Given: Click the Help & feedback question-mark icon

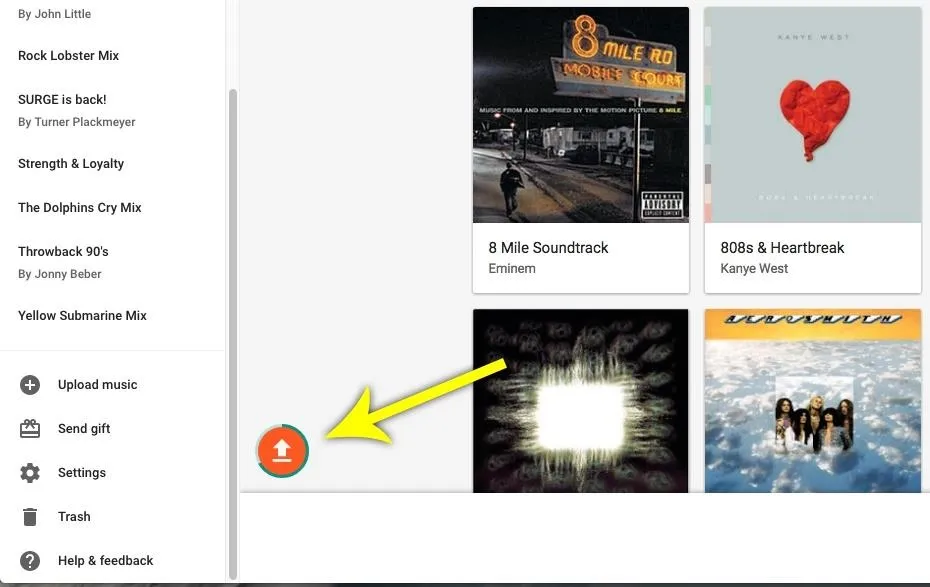Looking at the screenshot, I should [30, 560].
